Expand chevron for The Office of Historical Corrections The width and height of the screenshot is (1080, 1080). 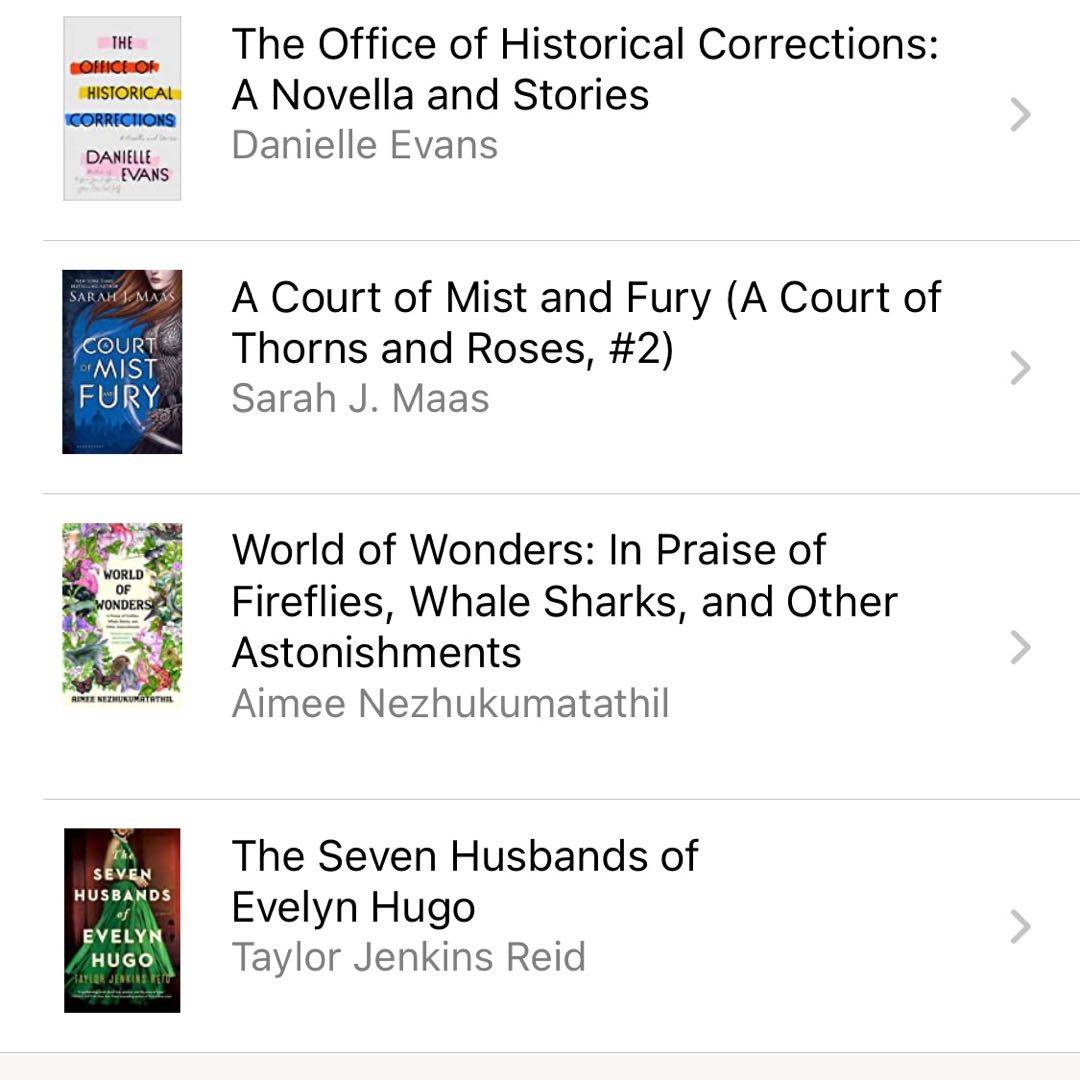[1020, 116]
